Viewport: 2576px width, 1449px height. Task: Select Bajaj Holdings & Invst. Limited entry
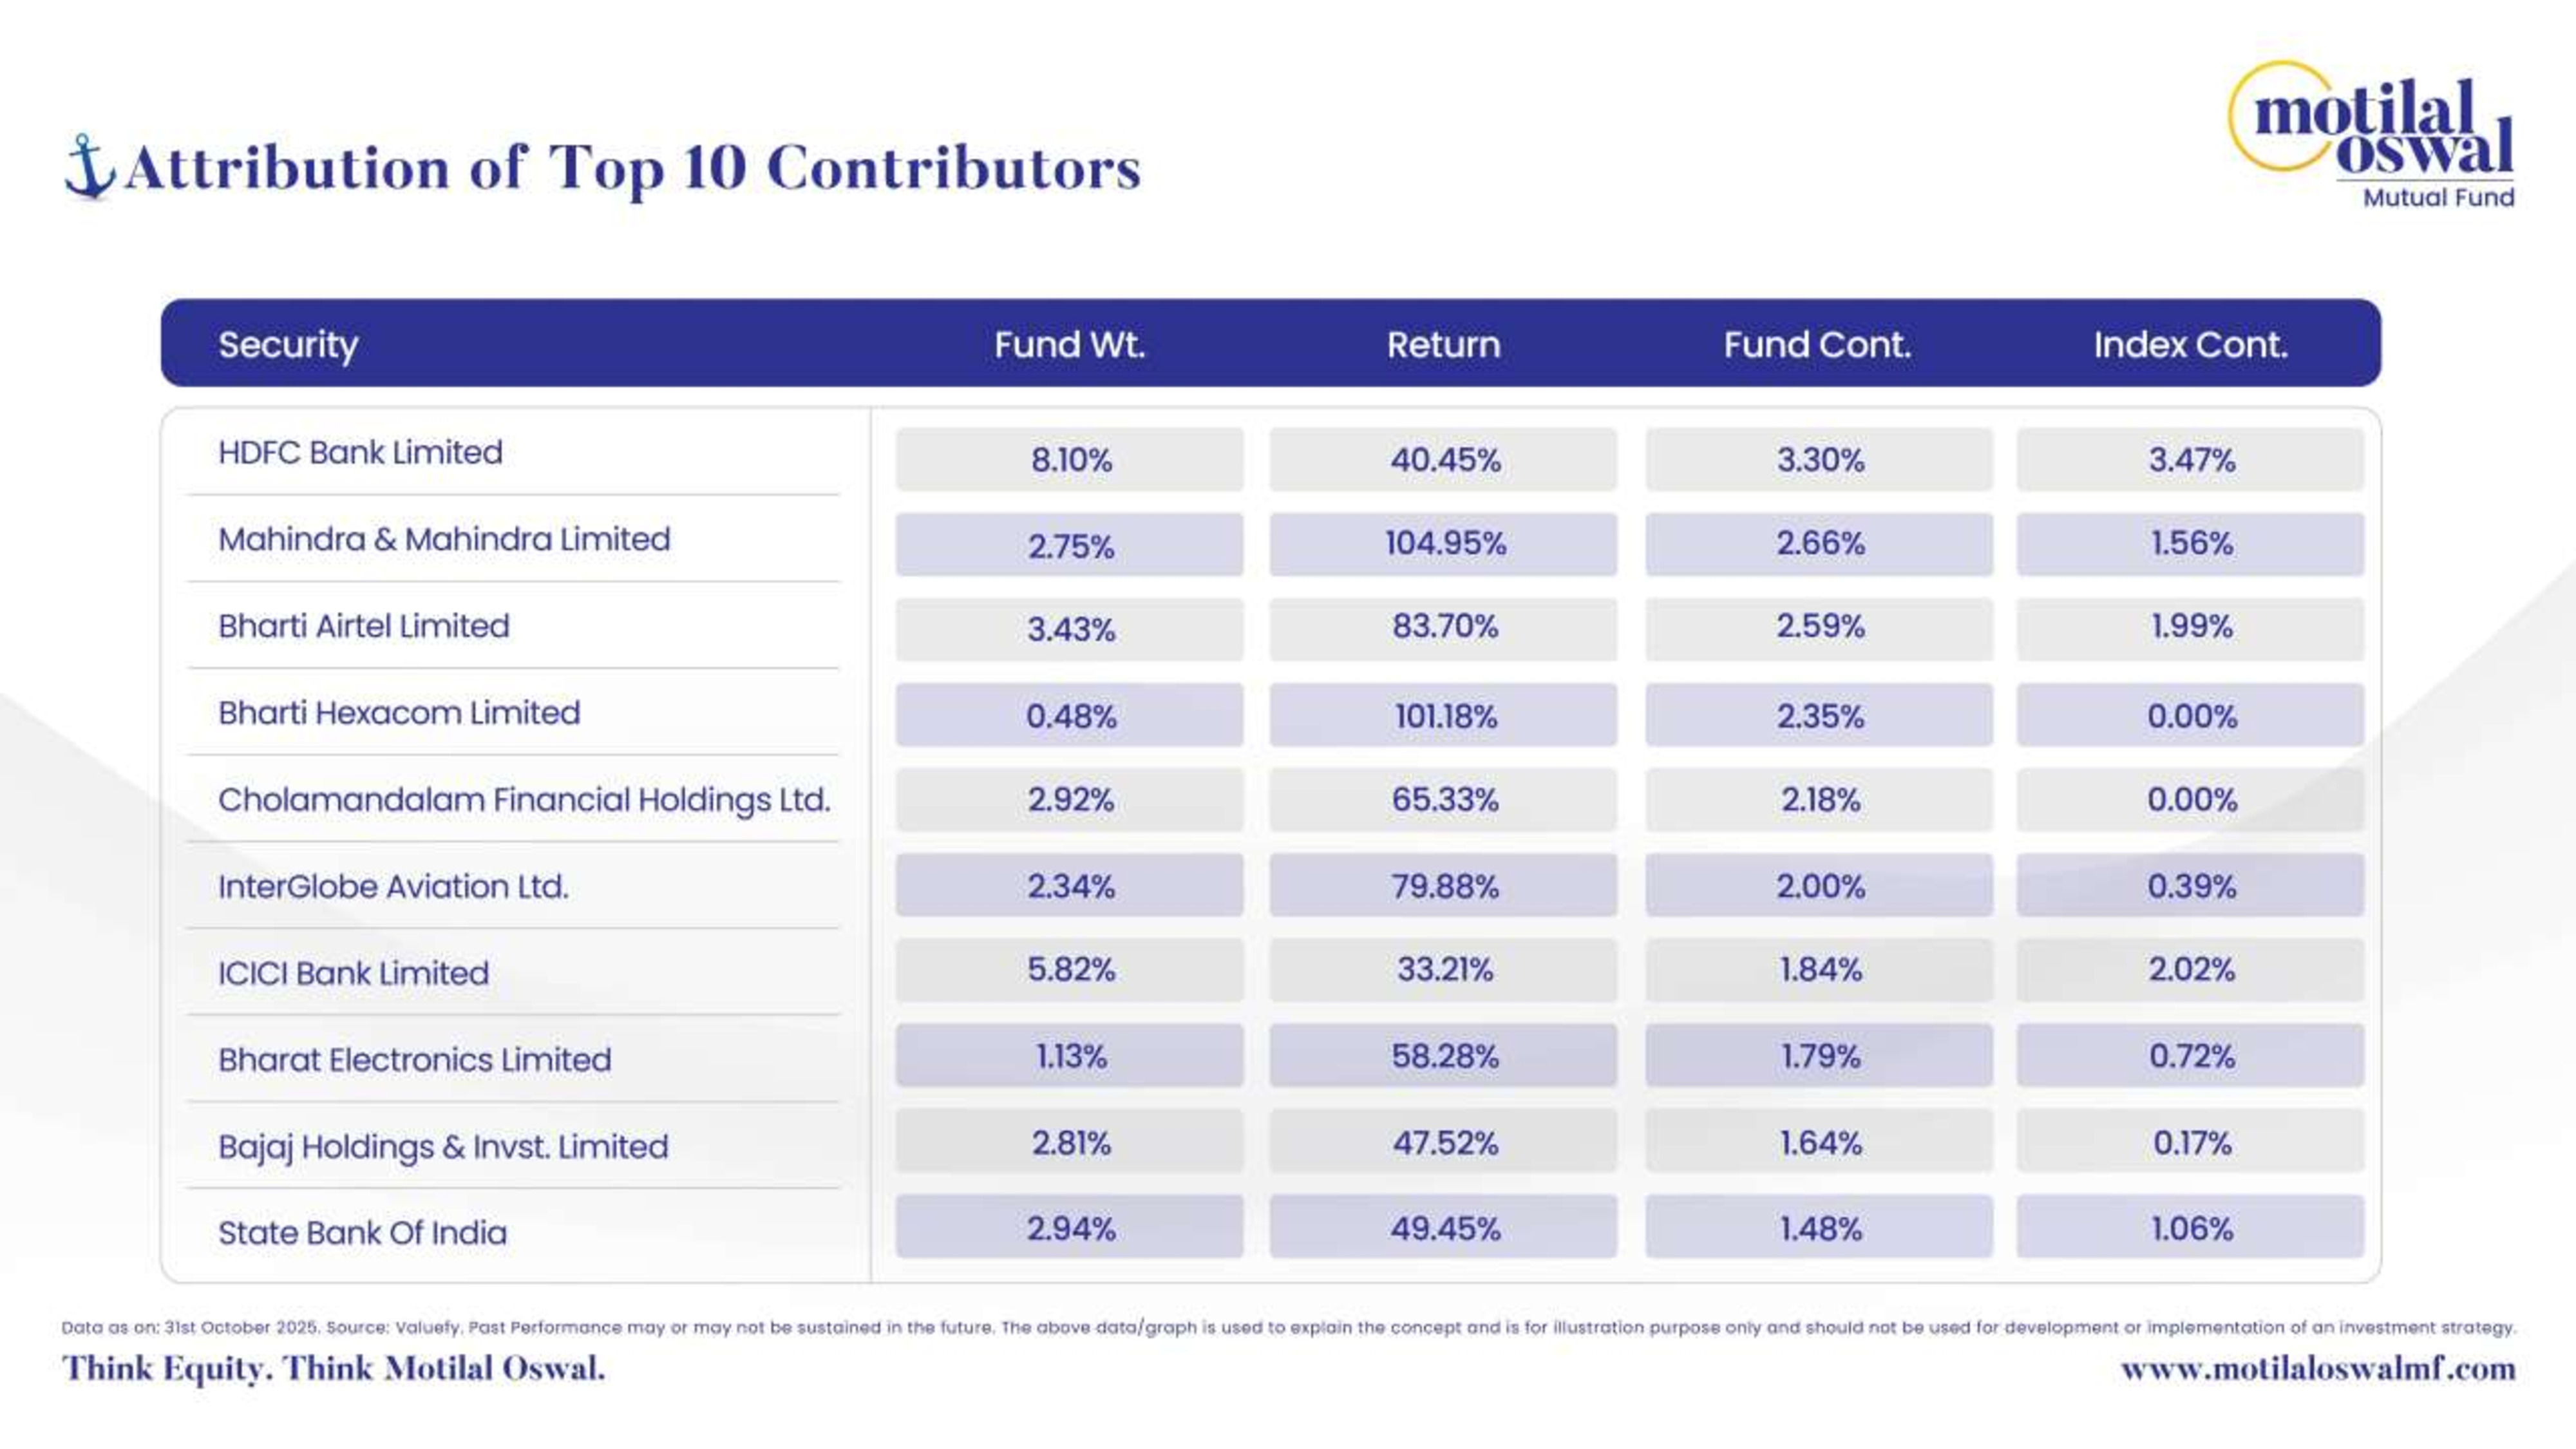[443, 1147]
